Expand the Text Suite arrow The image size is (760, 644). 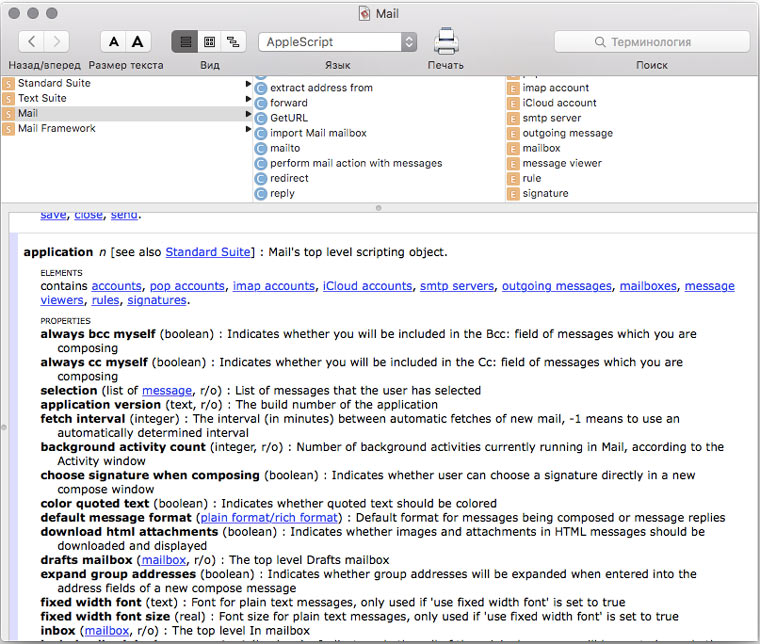248,98
